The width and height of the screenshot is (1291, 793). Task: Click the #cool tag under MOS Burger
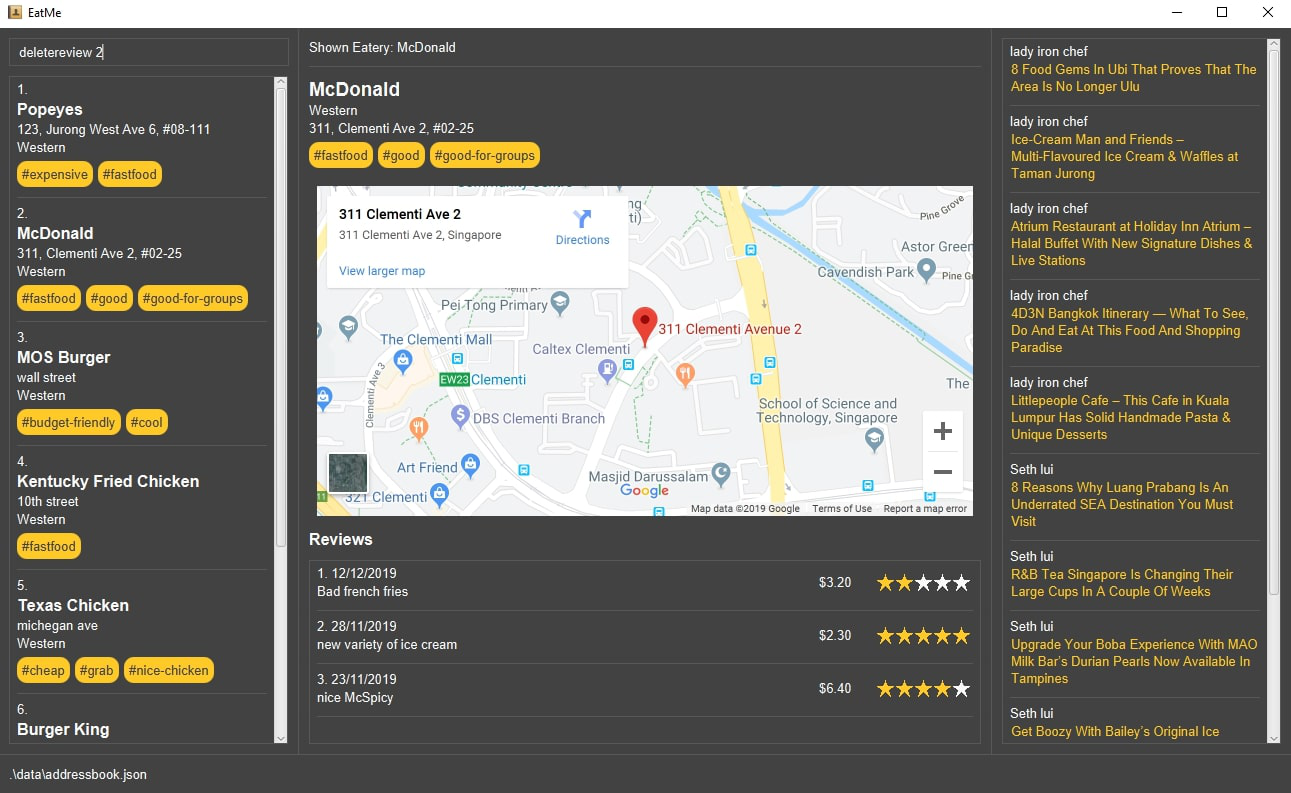147,422
